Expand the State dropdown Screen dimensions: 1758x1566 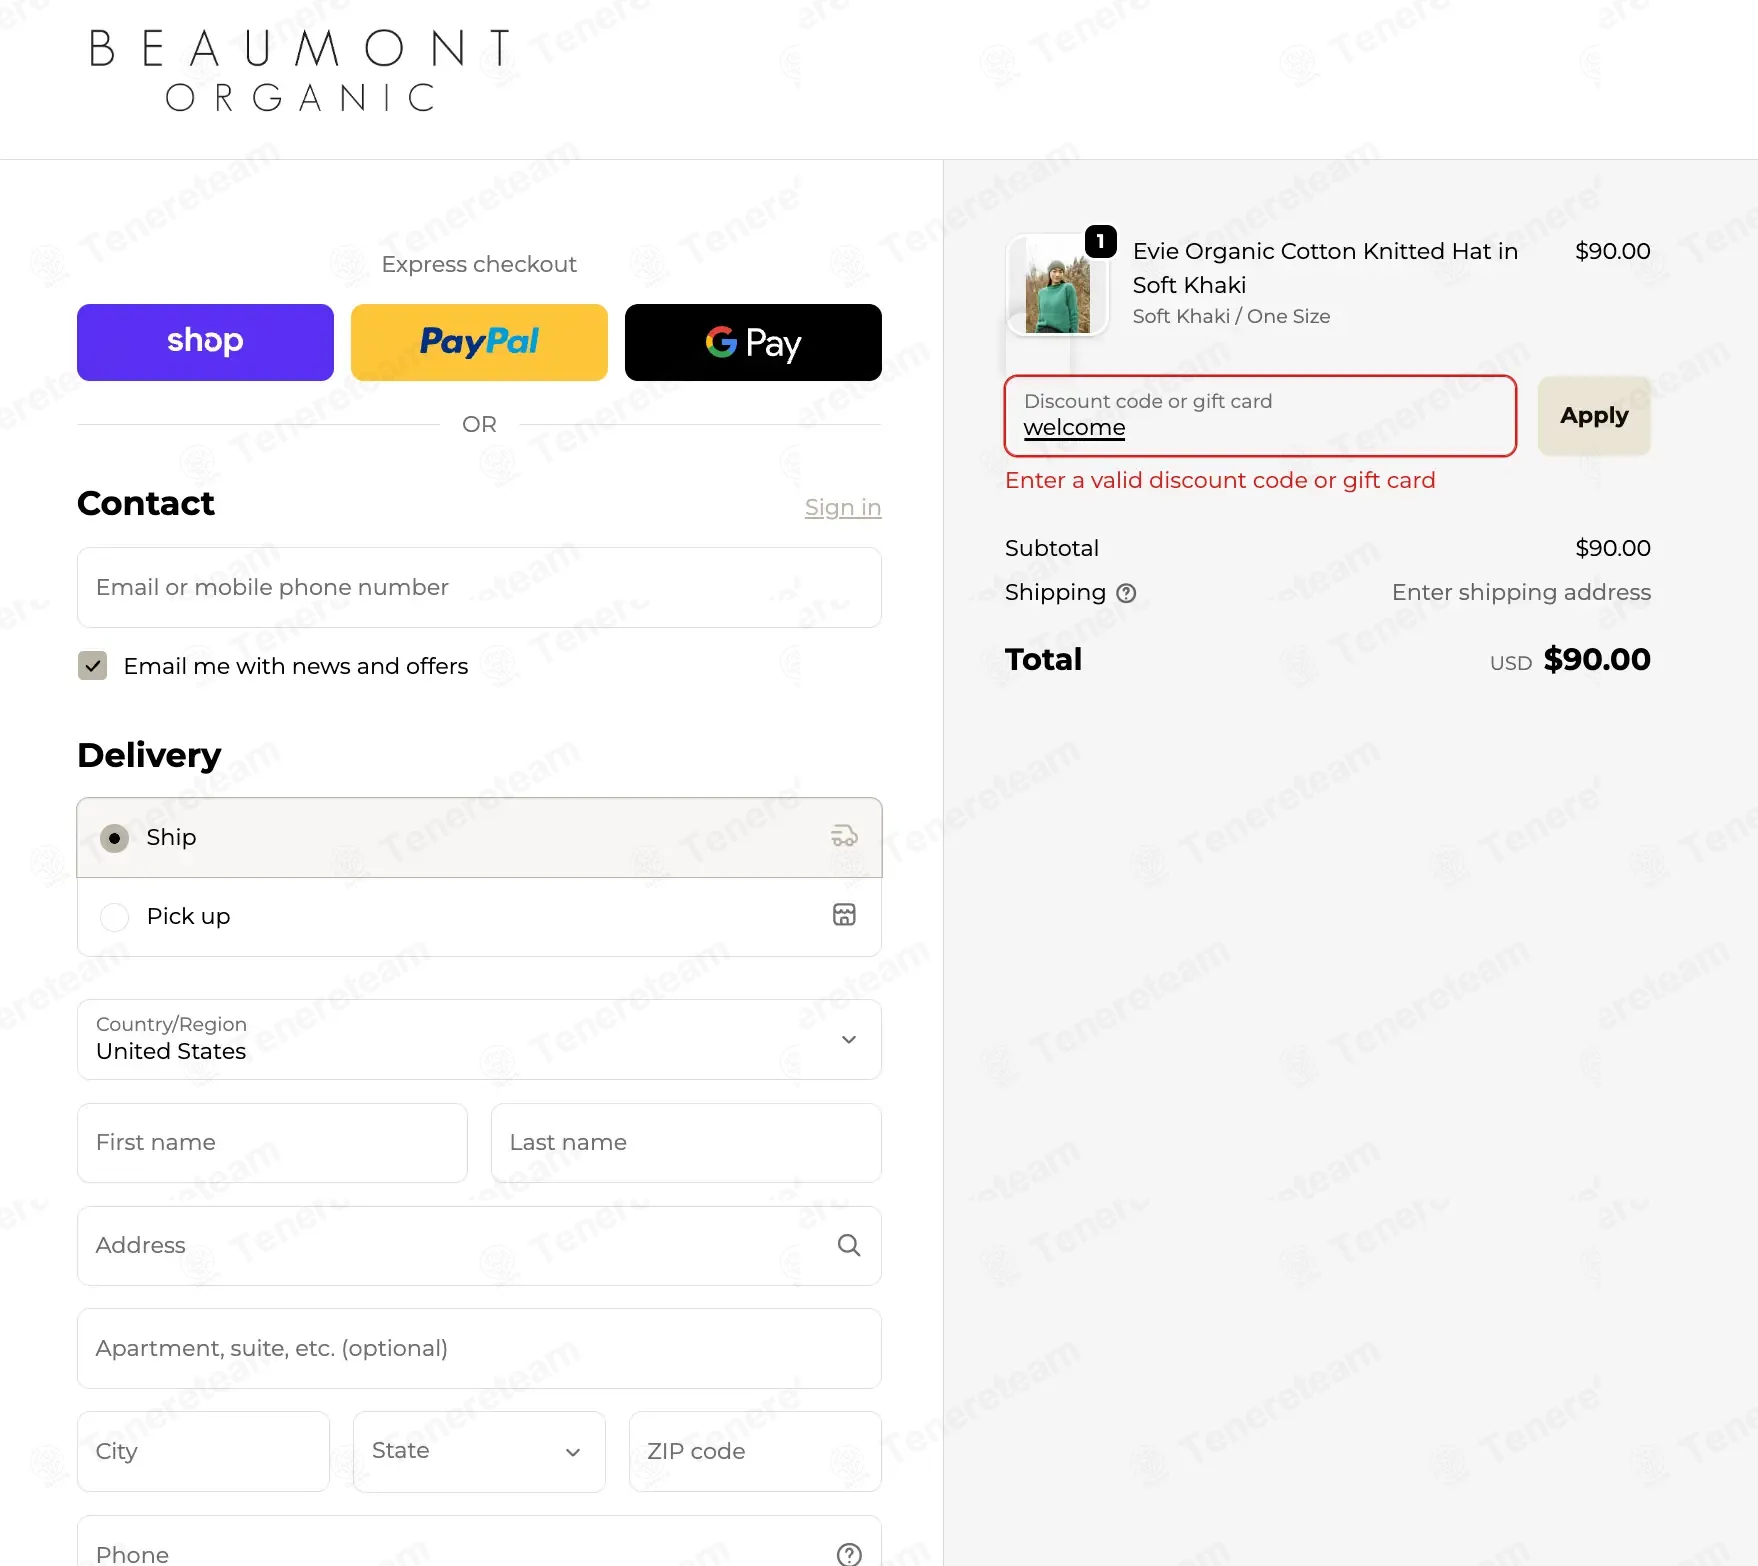pyautogui.click(x=479, y=1452)
